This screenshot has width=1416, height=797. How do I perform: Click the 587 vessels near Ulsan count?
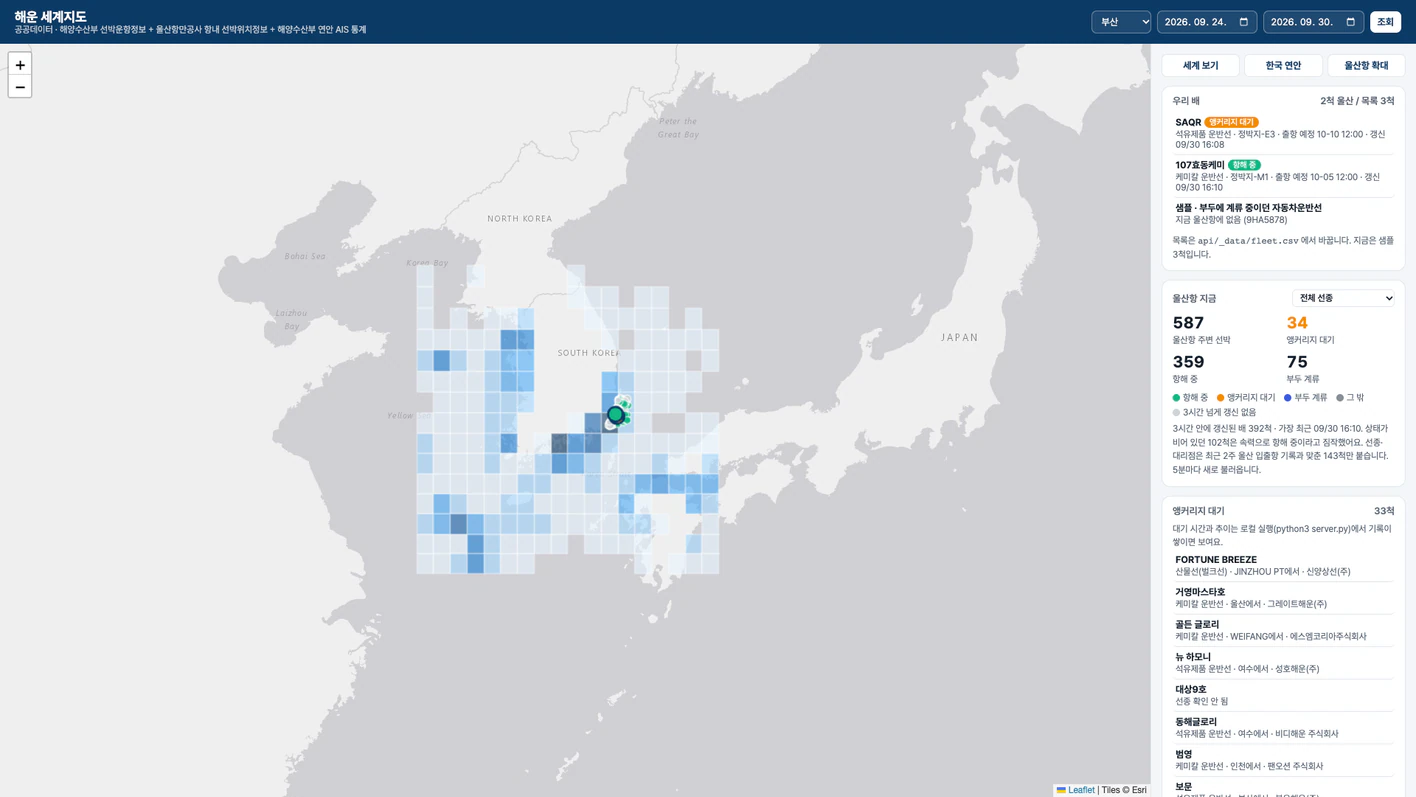tap(1188, 323)
